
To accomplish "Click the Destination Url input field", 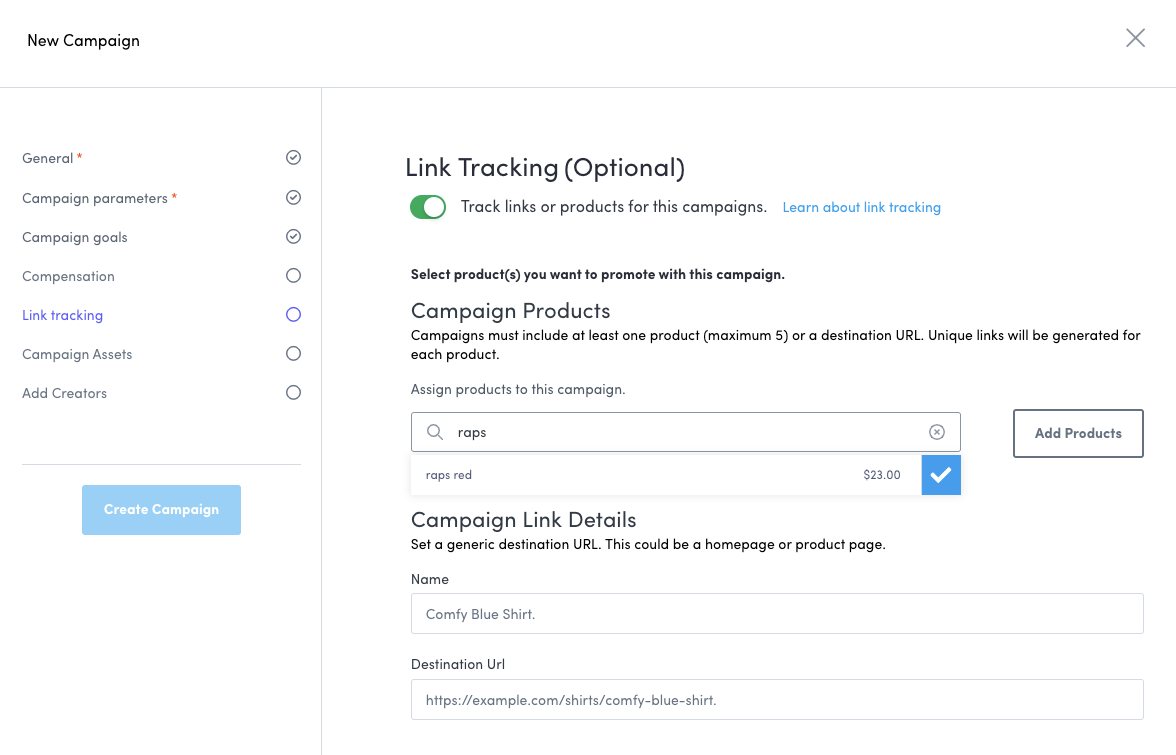I will click(x=777, y=699).
